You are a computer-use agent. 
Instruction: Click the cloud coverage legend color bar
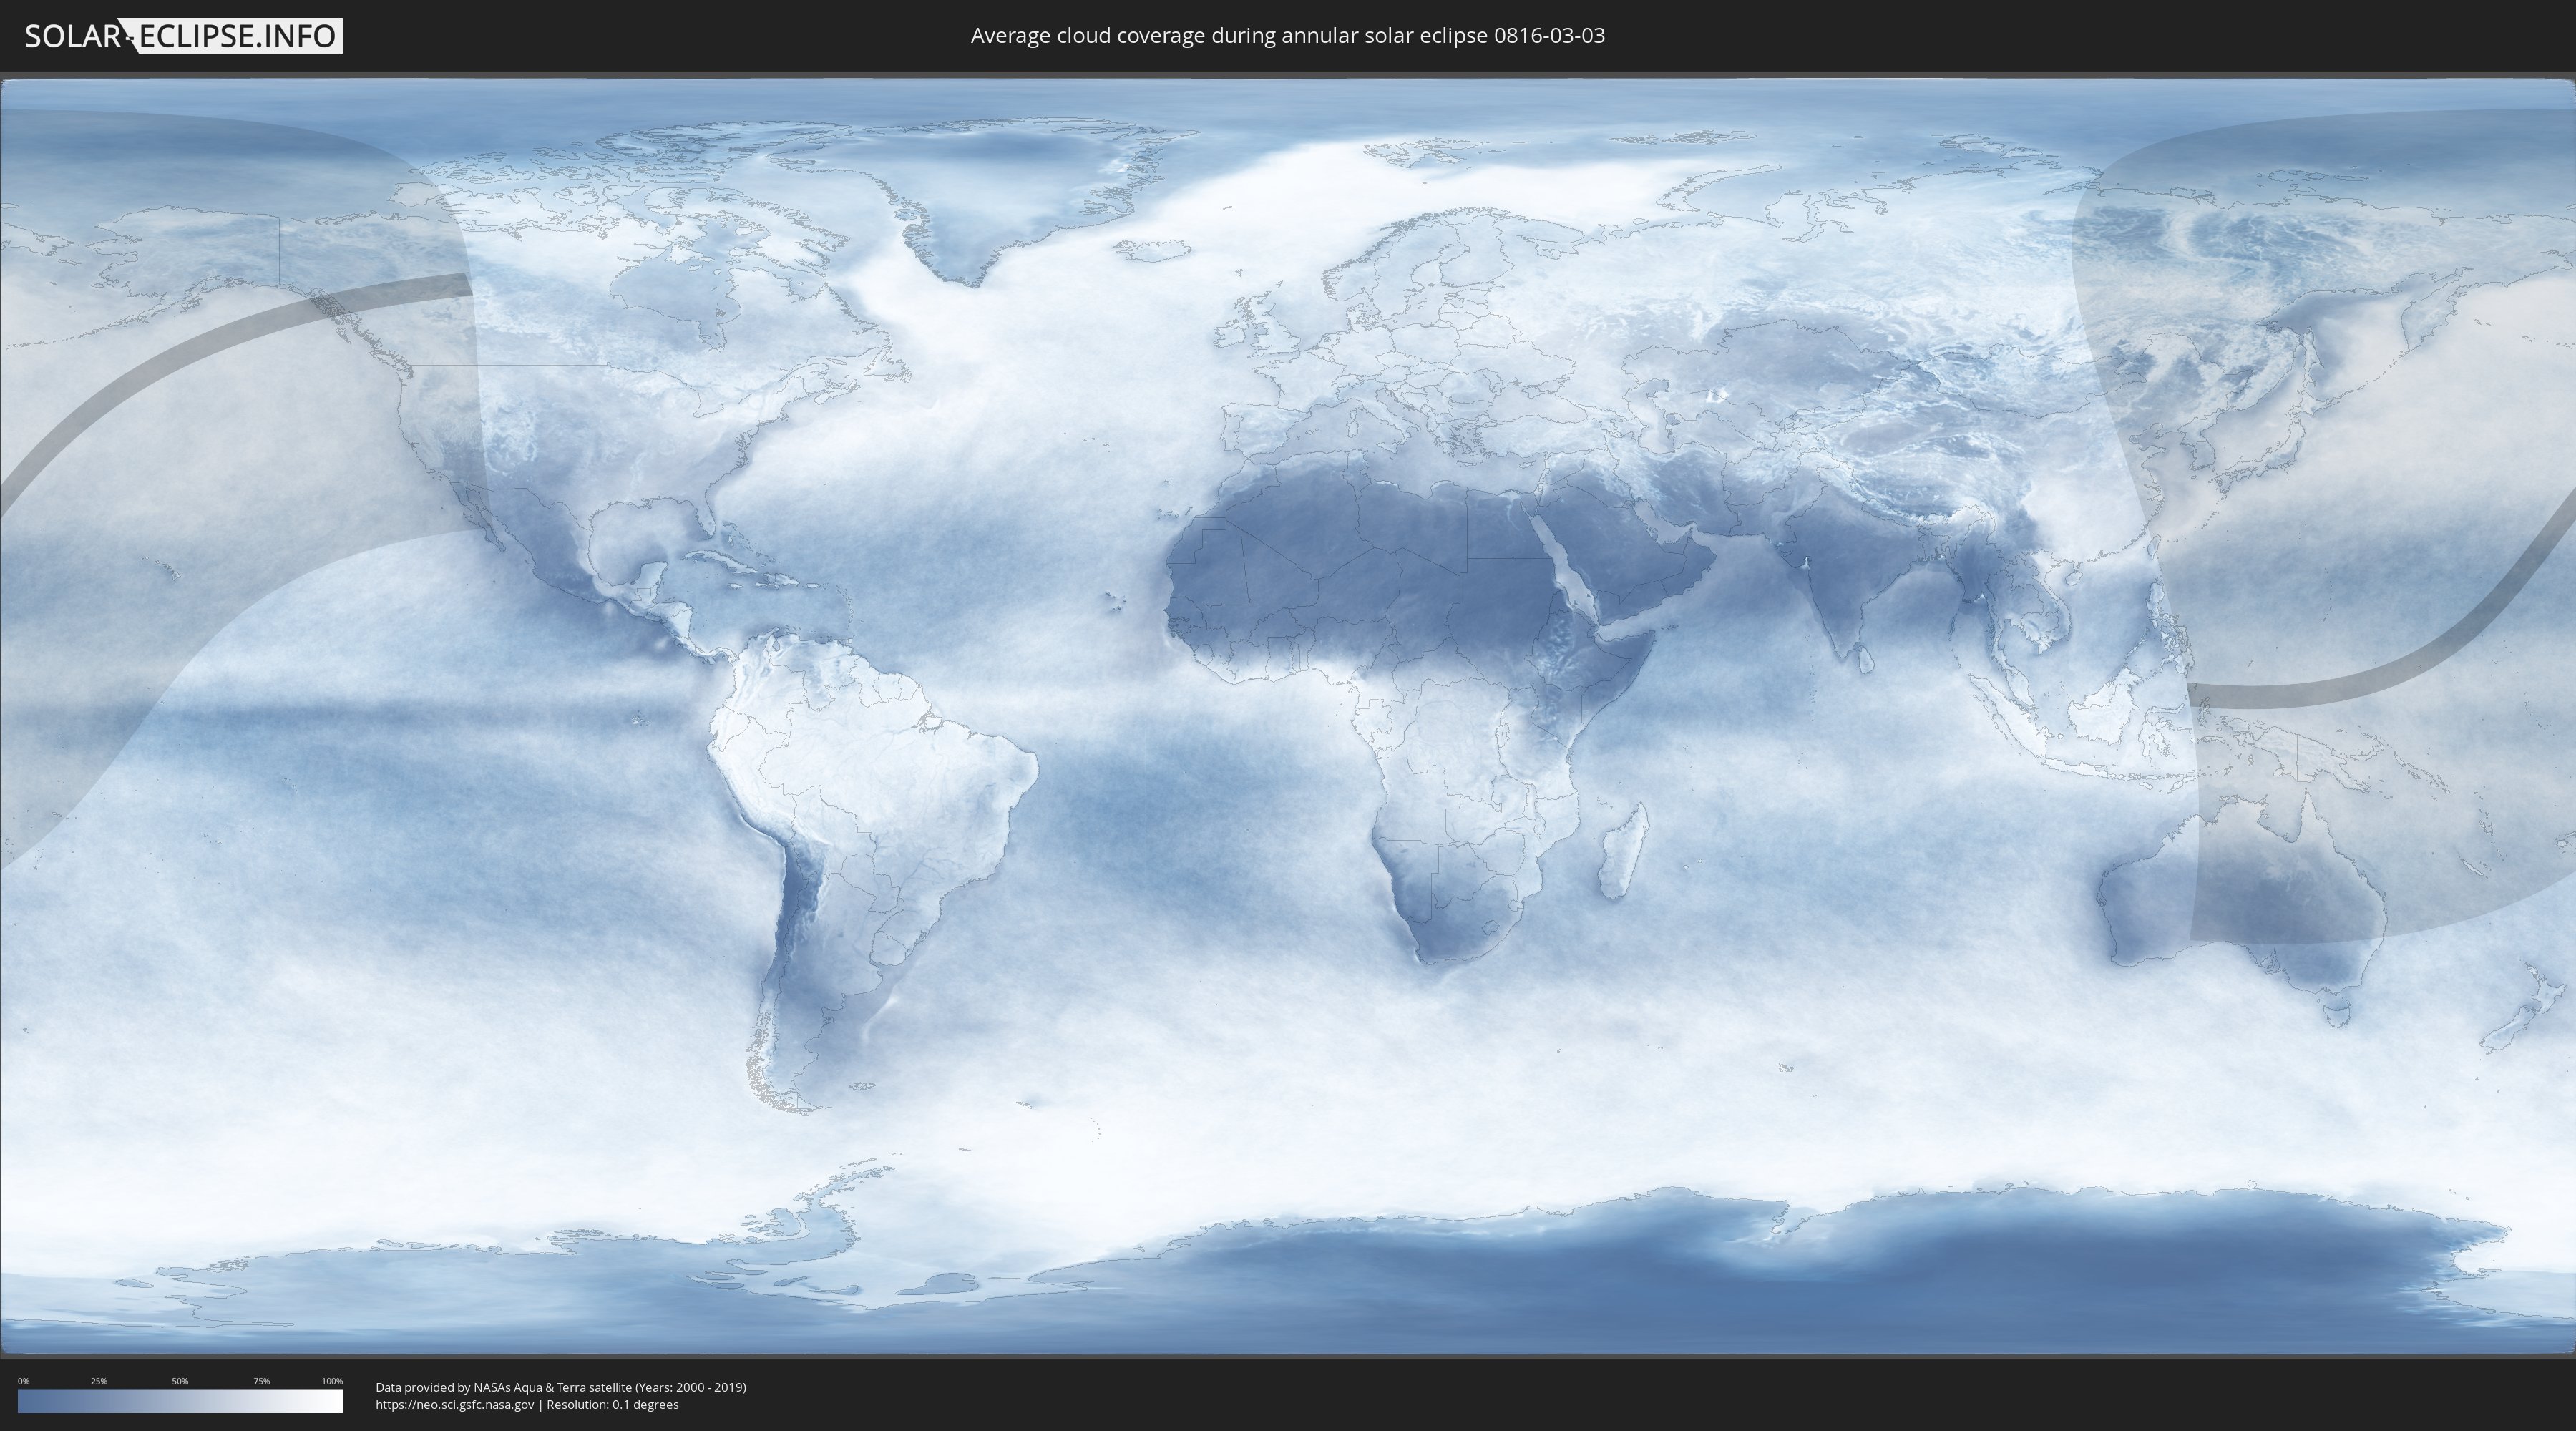(x=180, y=1401)
